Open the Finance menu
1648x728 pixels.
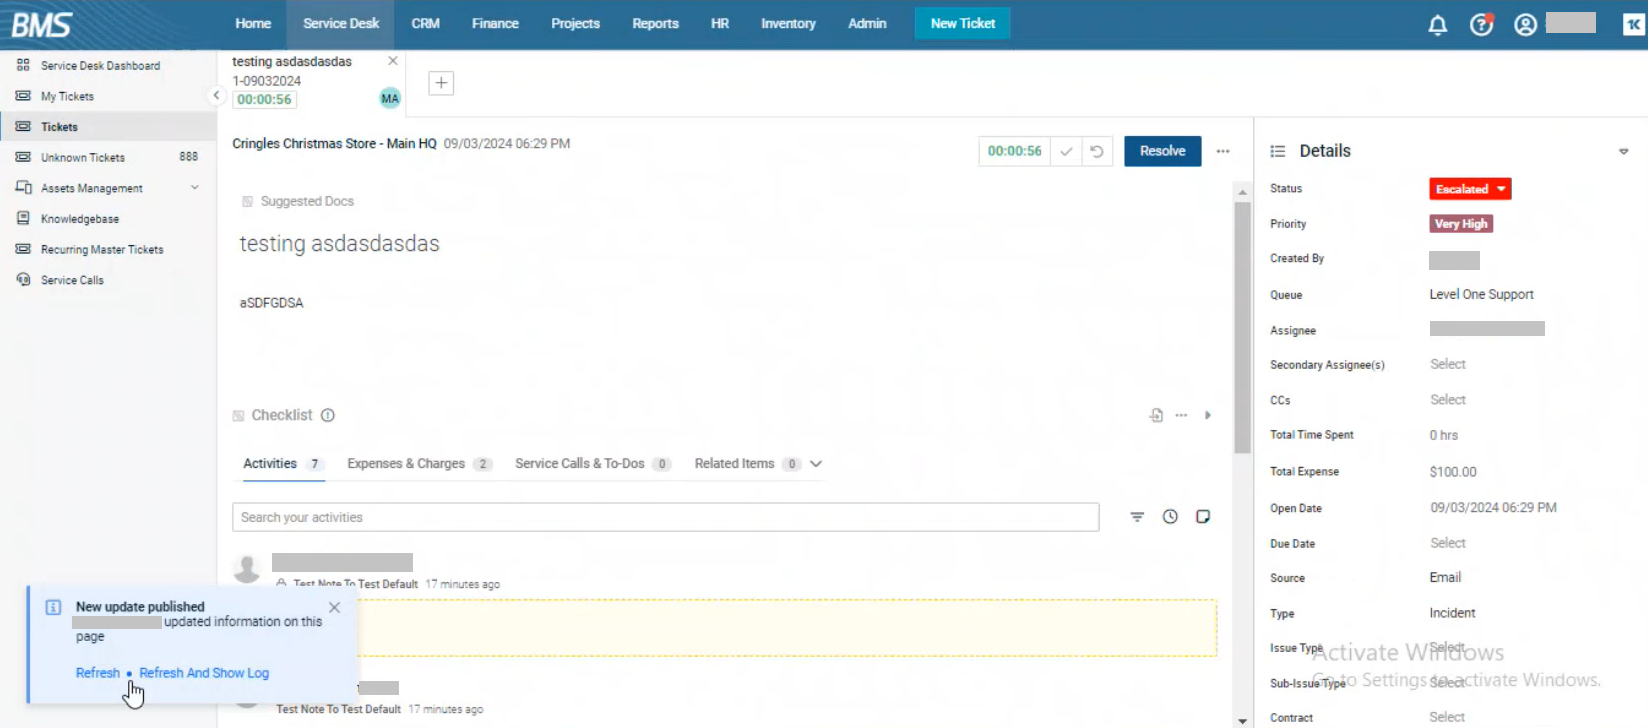495,24
